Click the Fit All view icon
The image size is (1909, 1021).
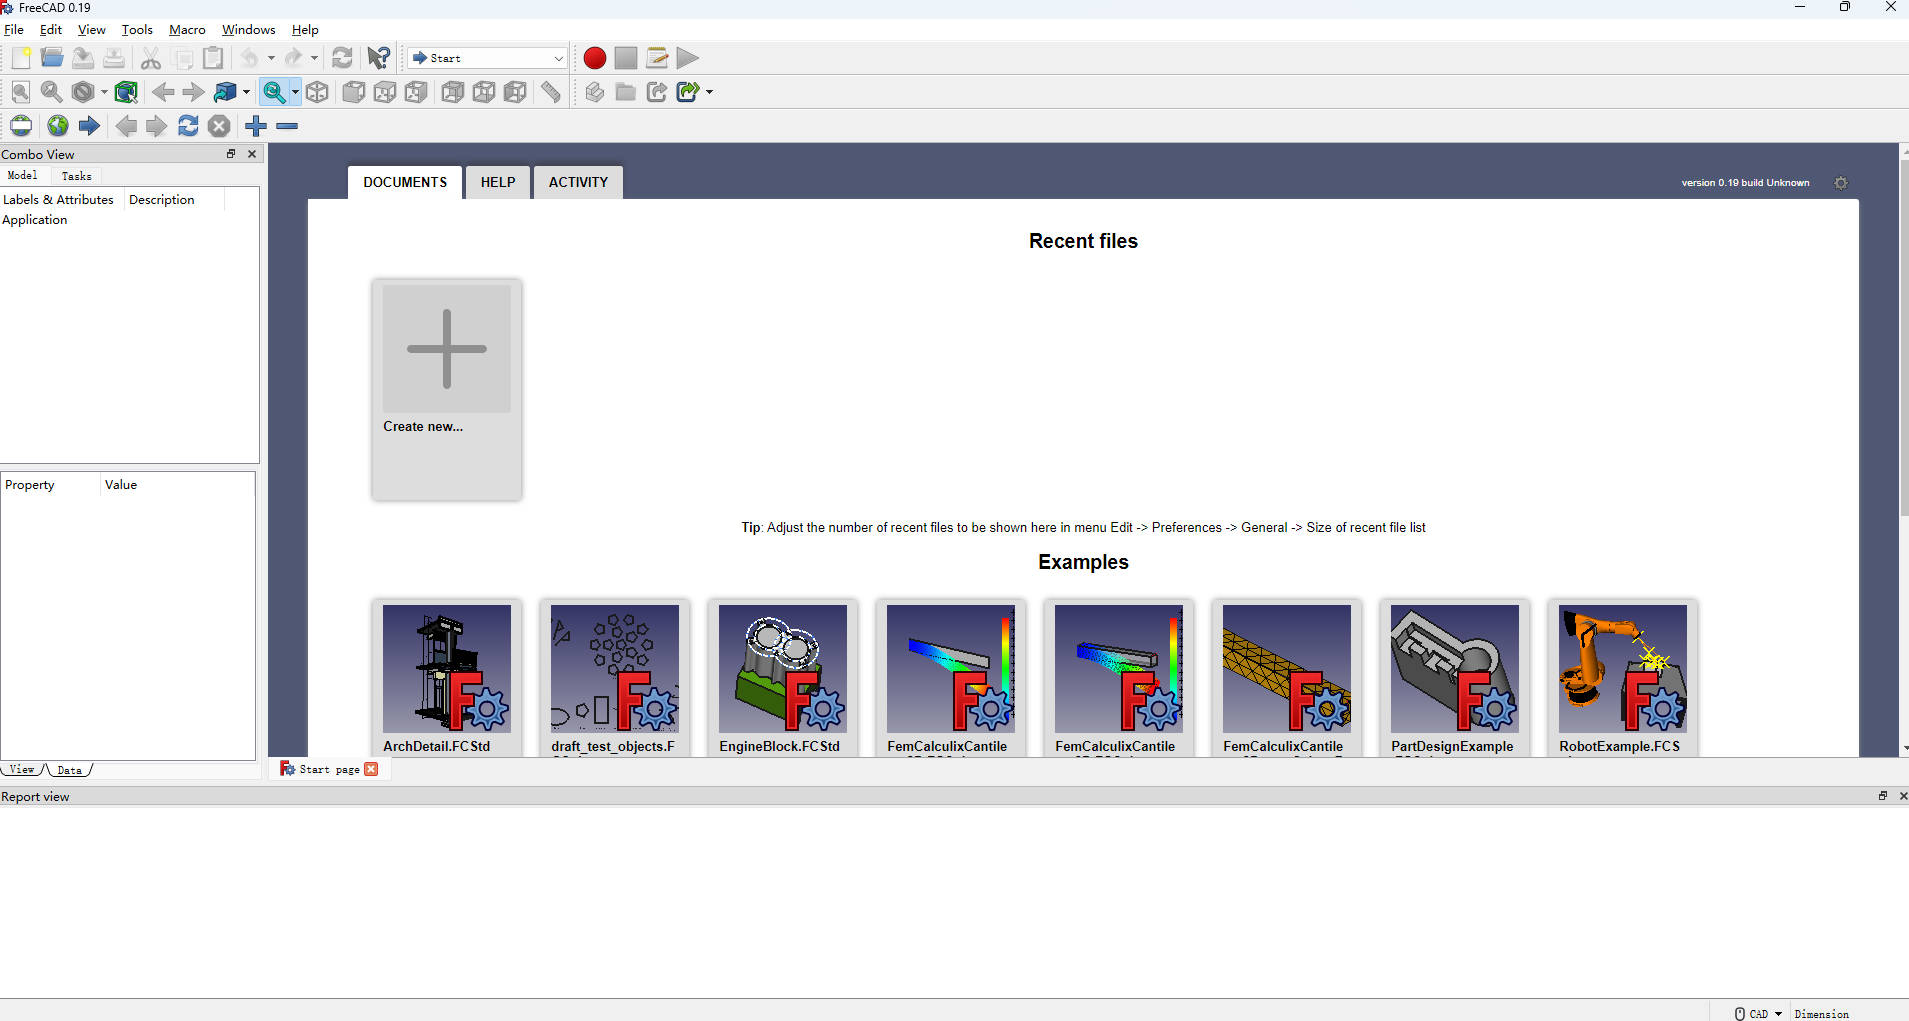(x=21, y=92)
